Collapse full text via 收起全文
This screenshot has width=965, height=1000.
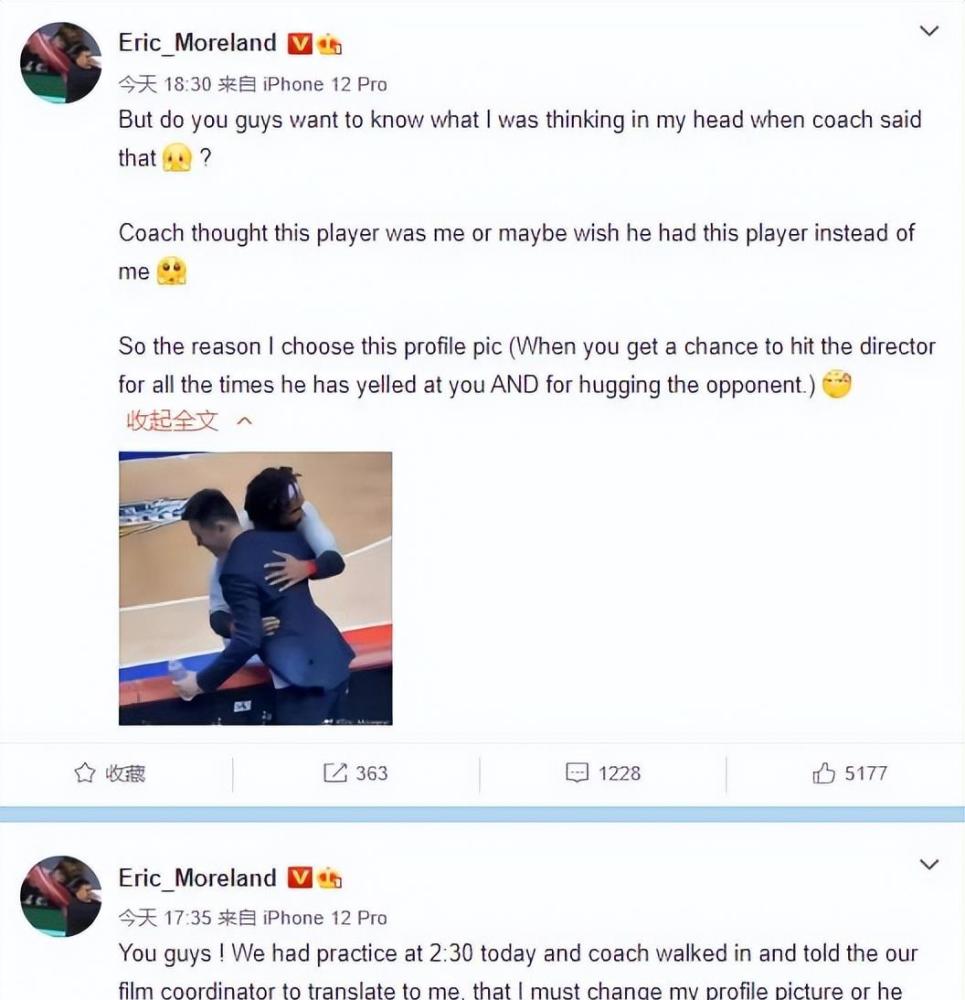click(x=189, y=420)
